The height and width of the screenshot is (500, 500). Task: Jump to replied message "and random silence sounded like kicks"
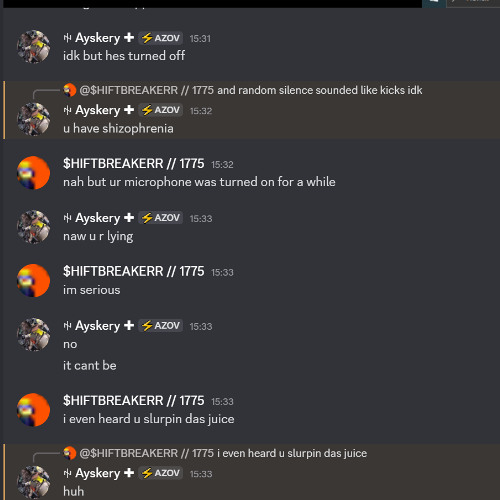tap(320, 90)
